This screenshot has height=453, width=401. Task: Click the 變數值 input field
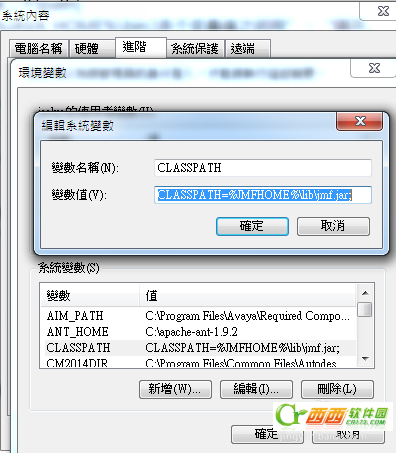click(x=263, y=195)
